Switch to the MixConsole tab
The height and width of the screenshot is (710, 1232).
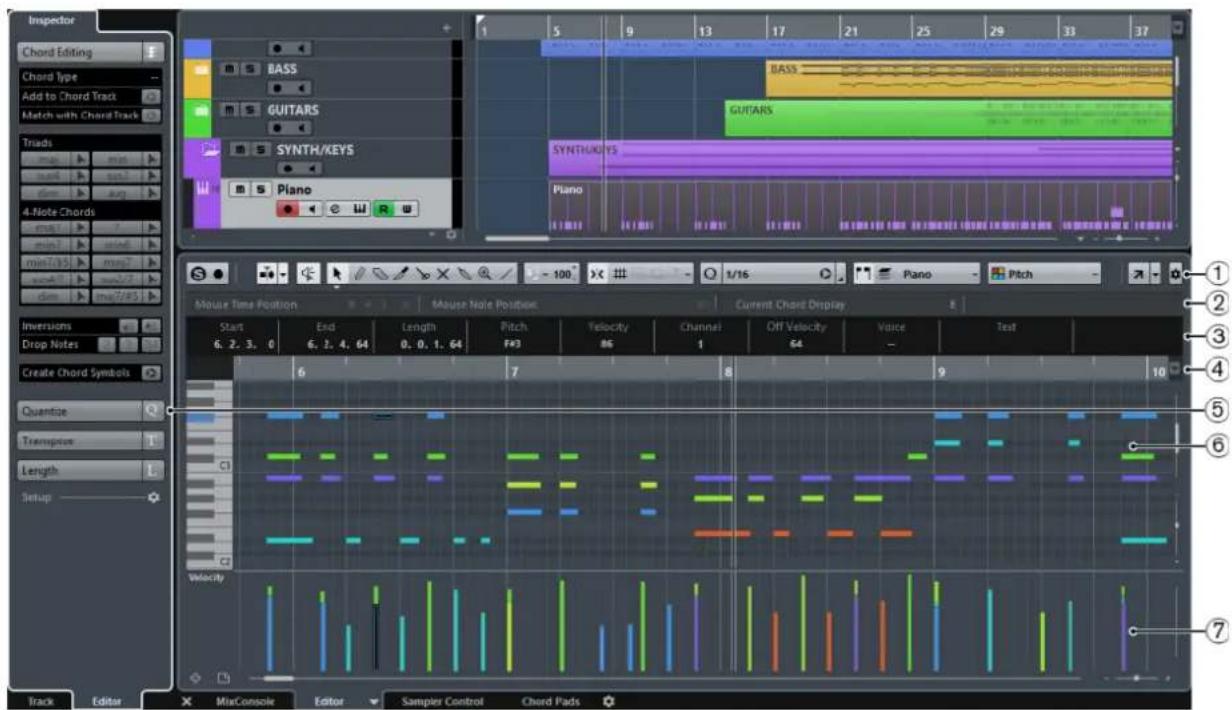point(244,702)
